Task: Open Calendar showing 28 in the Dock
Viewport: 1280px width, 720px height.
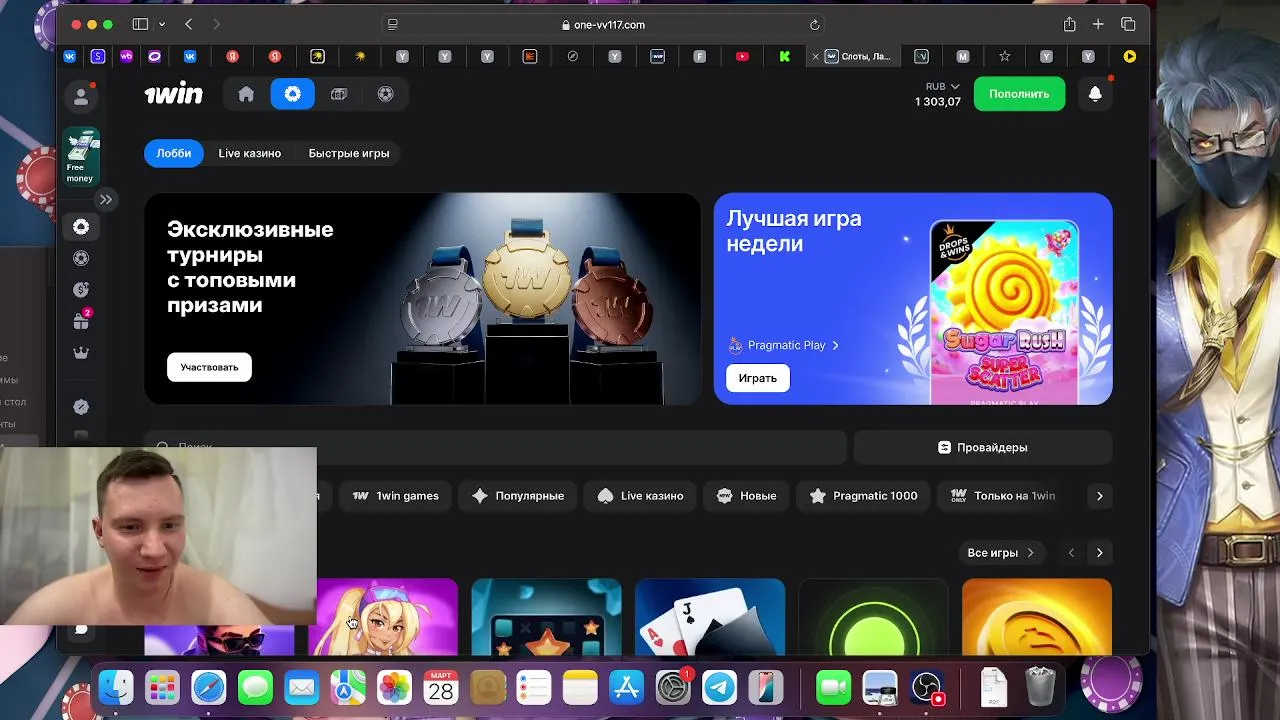Action: coord(441,687)
